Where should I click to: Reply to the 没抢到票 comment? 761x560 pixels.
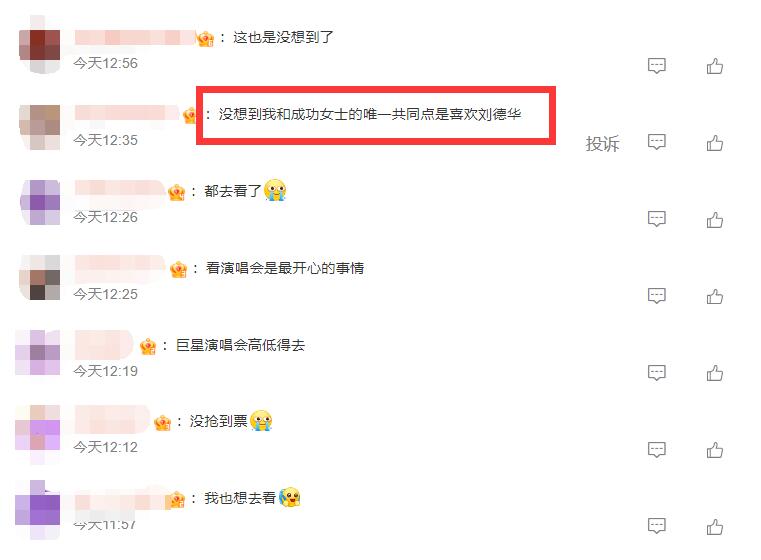(657, 449)
